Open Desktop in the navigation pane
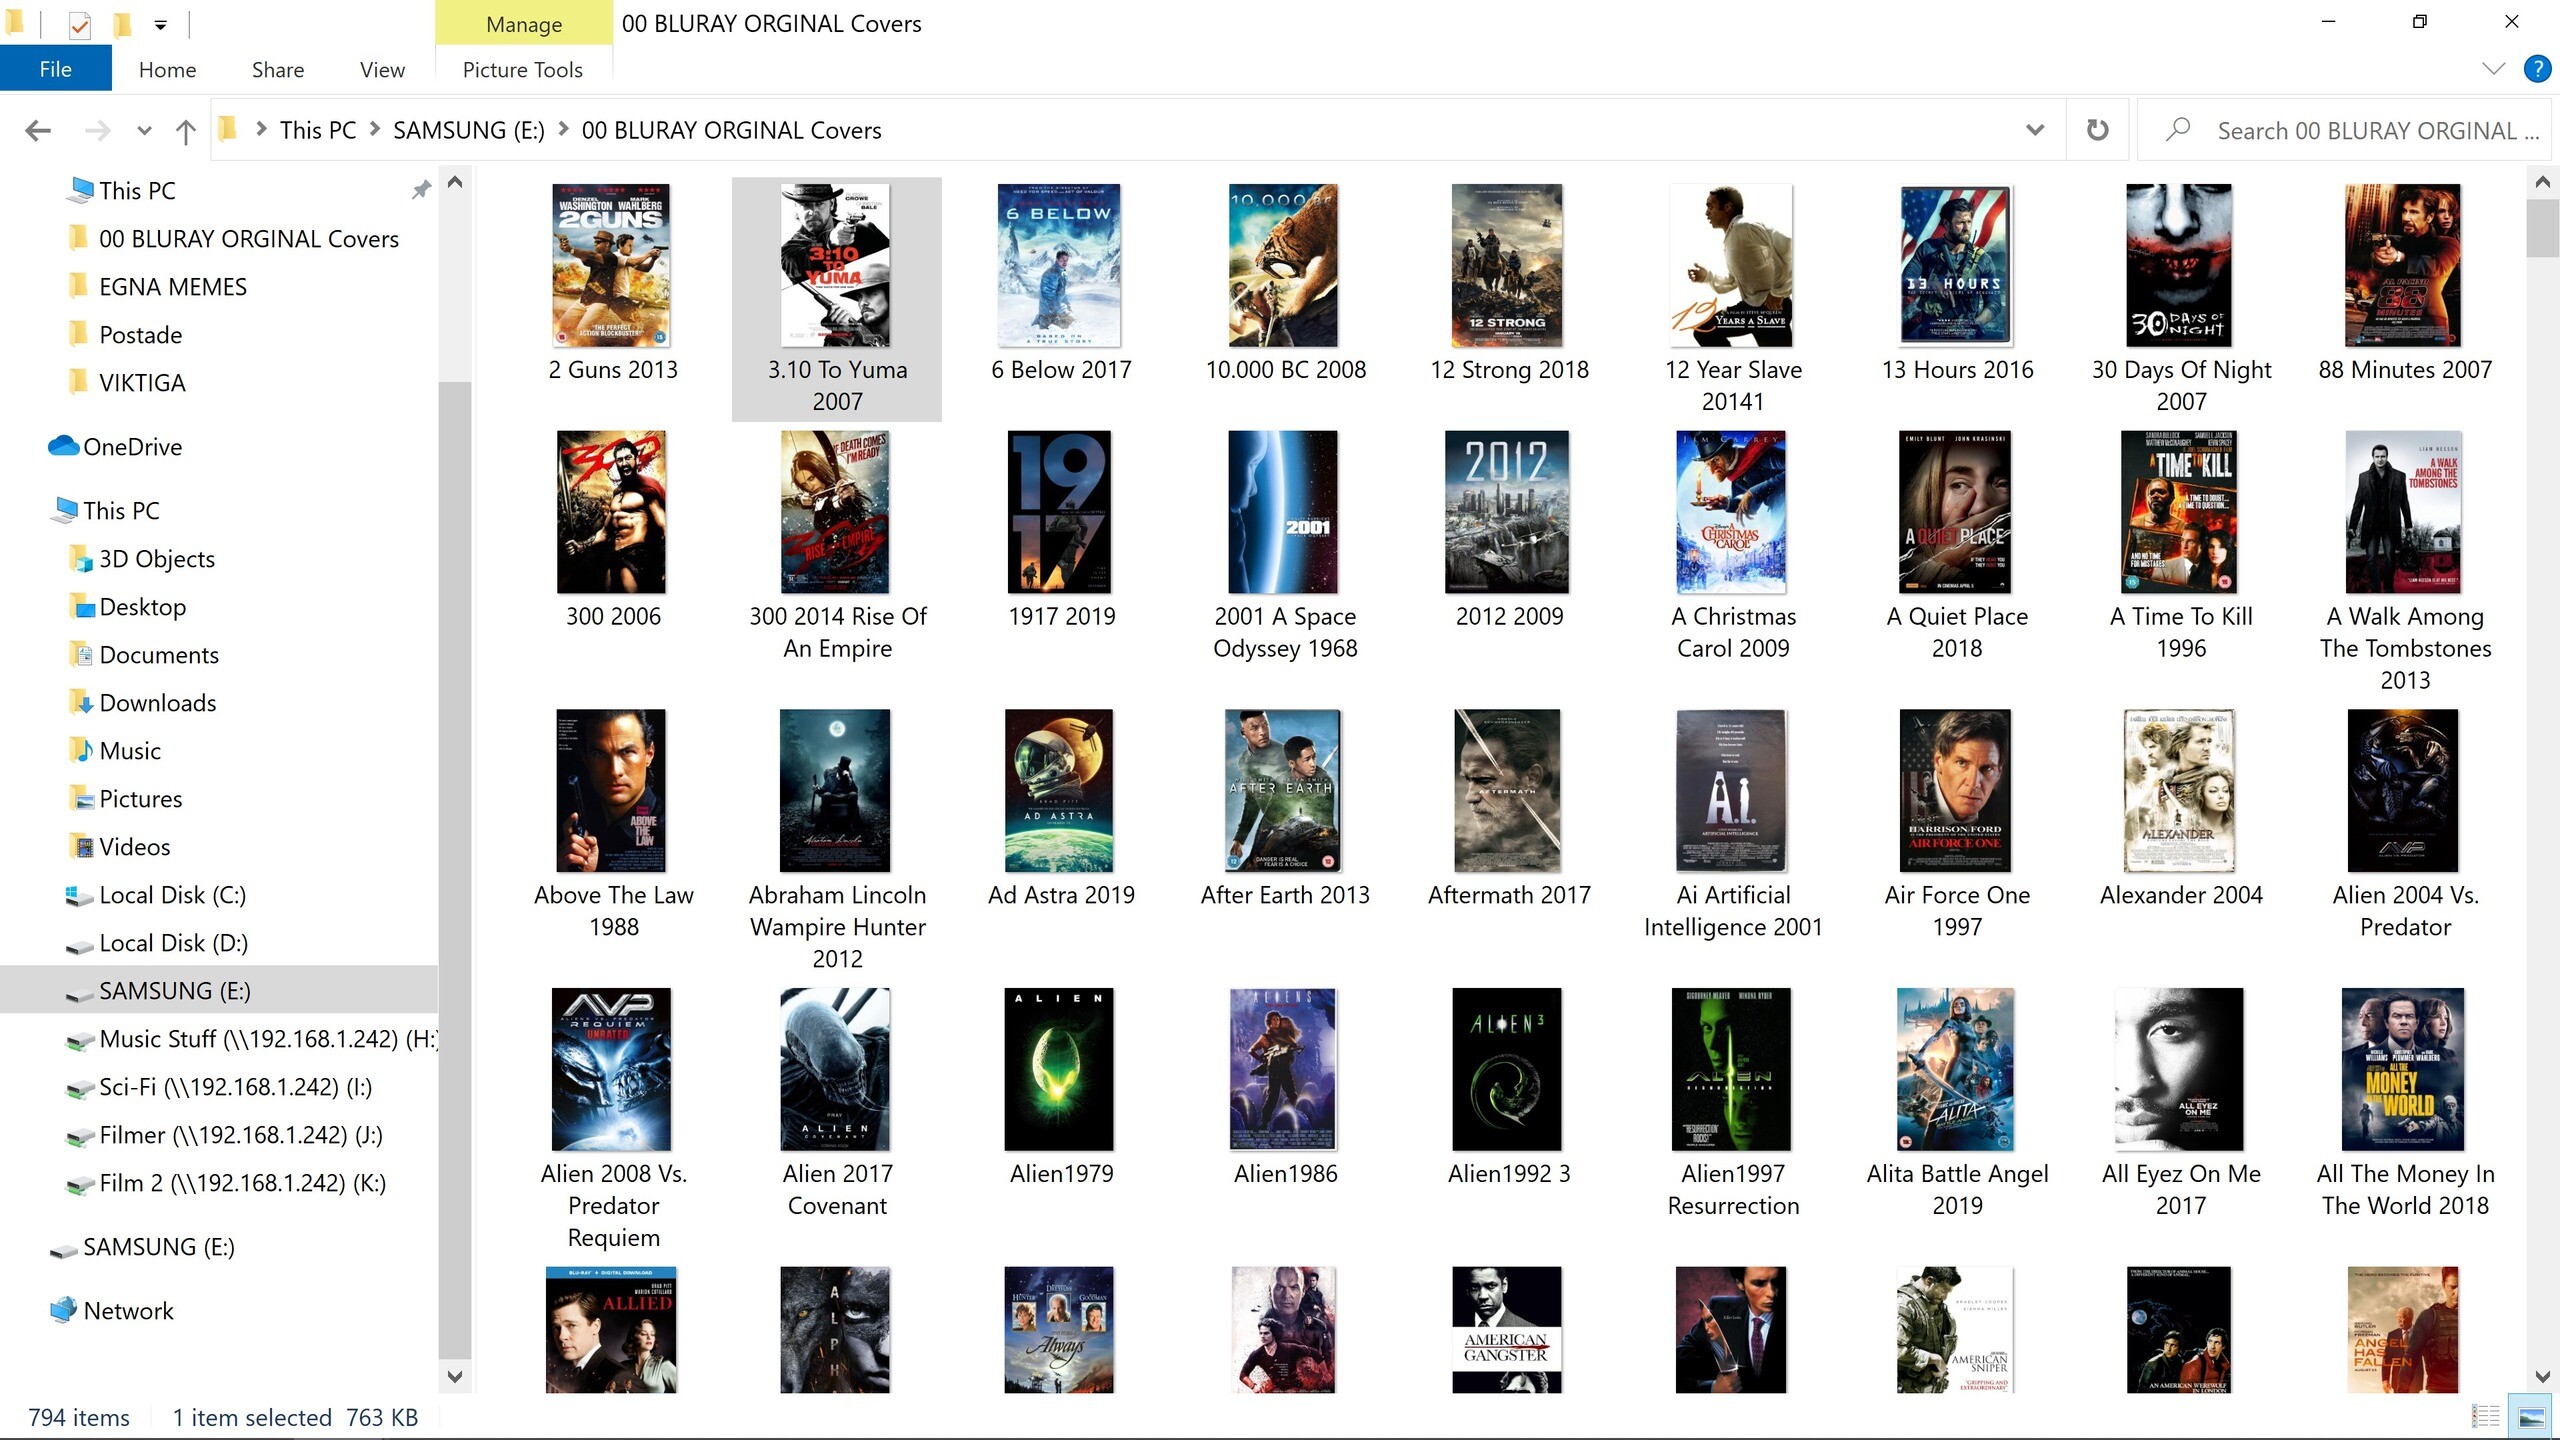2560x1440 pixels. pos(142,606)
